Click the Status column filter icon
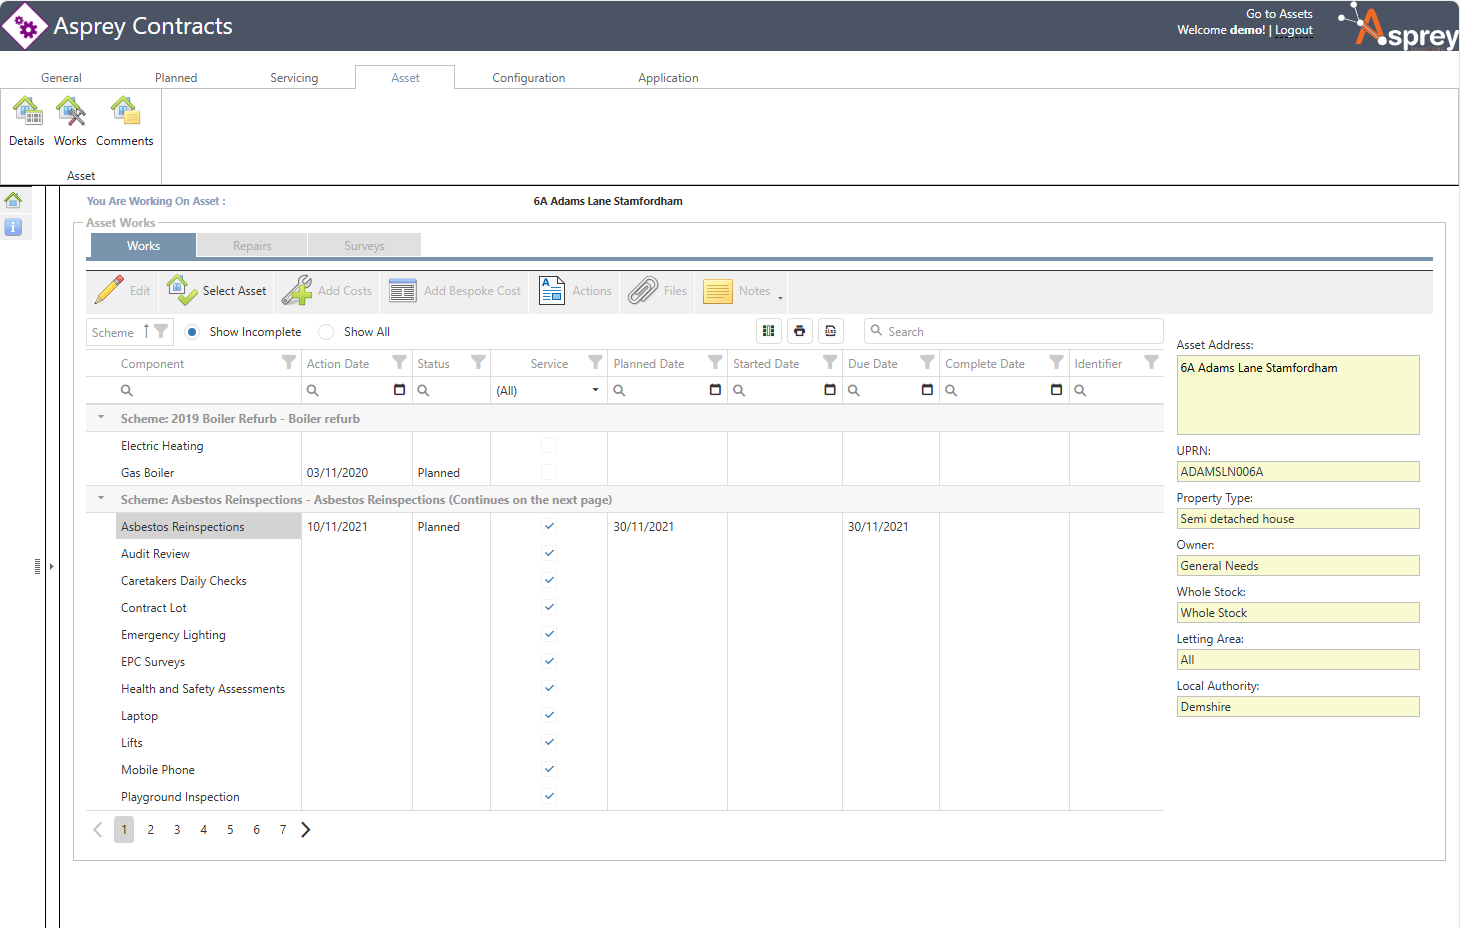1460x928 pixels. (478, 362)
